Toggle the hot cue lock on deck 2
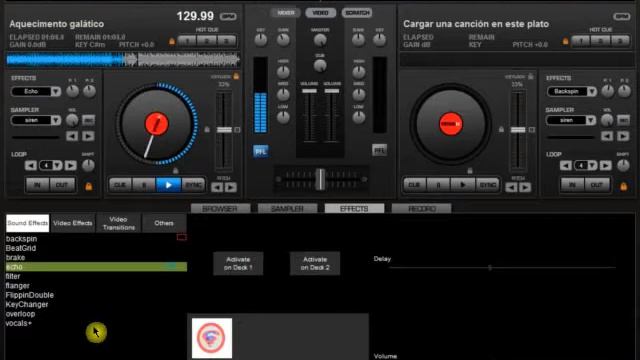Image resolution: width=640 pixels, height=360 pixels. point(566,41)
